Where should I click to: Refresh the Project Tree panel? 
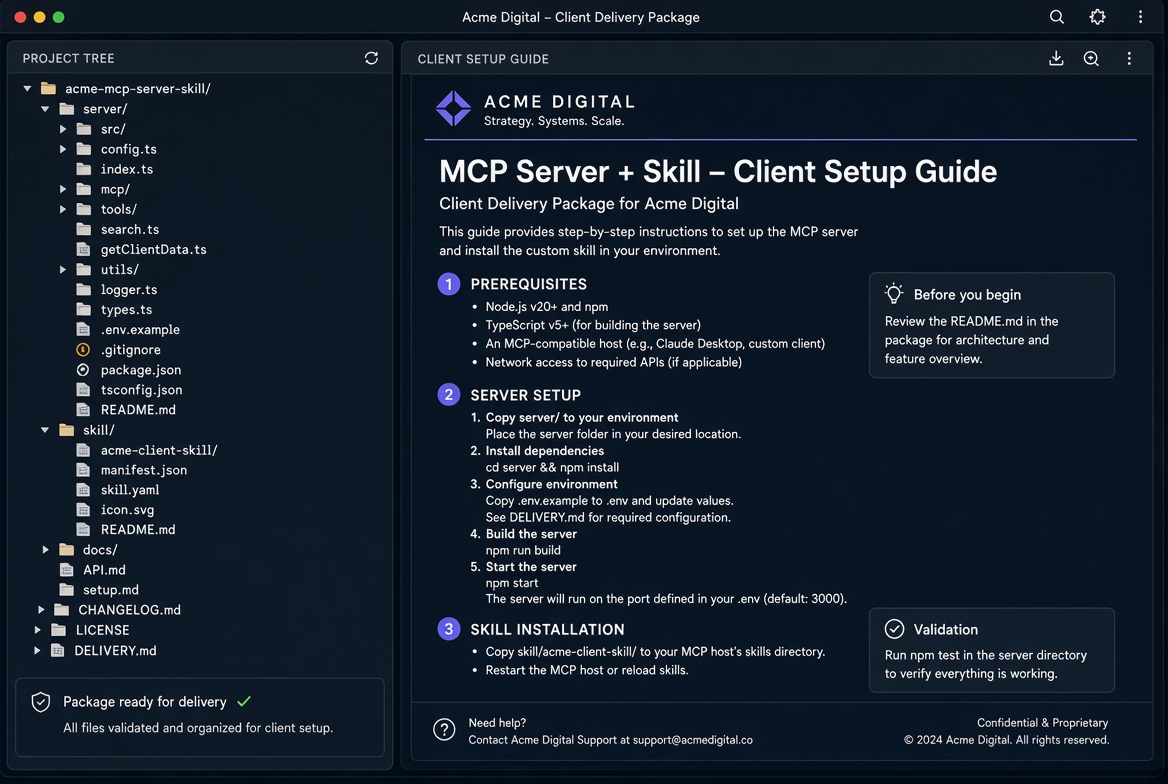[x=371, y=58]
